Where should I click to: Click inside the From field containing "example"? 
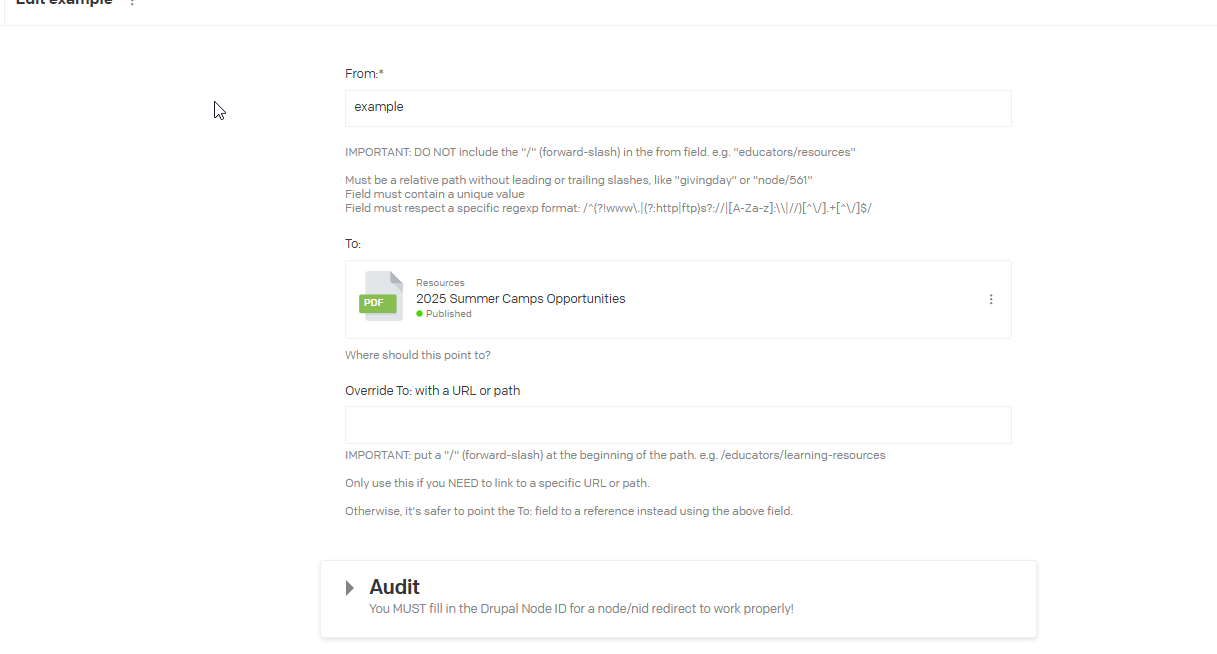tap(677, 108)
